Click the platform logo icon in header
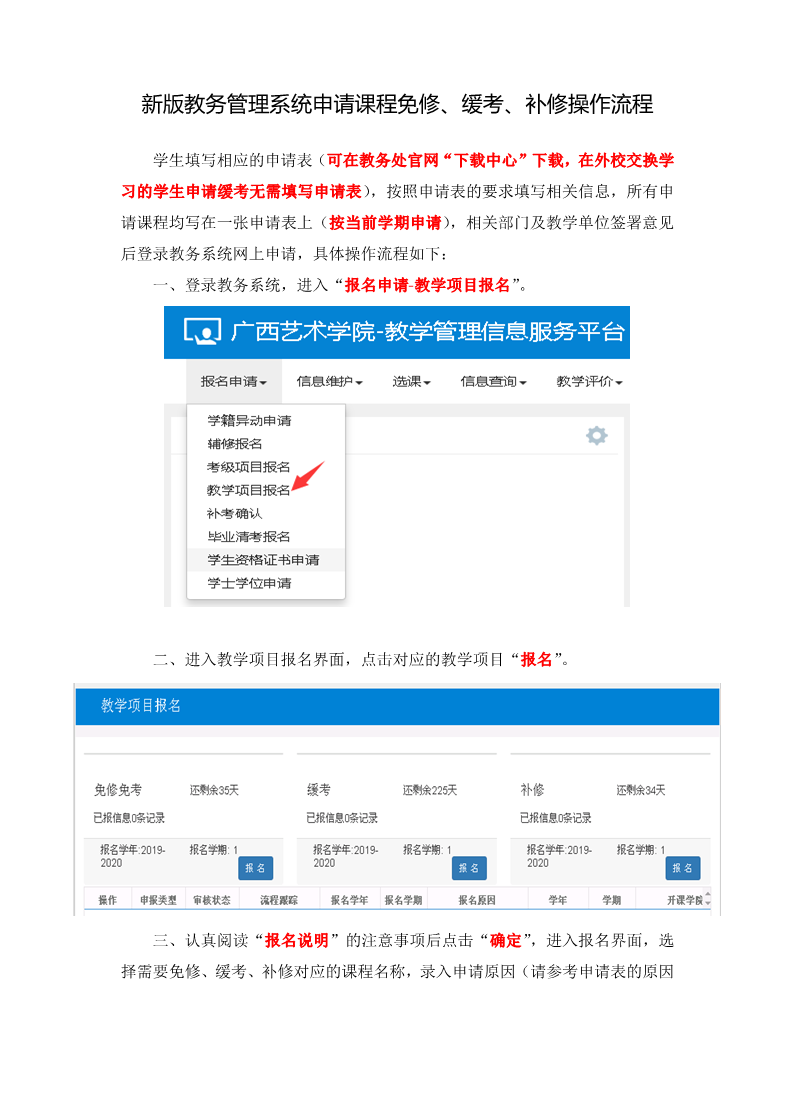The width and height of the screenshot is (794, 1108). pos(201,332)
